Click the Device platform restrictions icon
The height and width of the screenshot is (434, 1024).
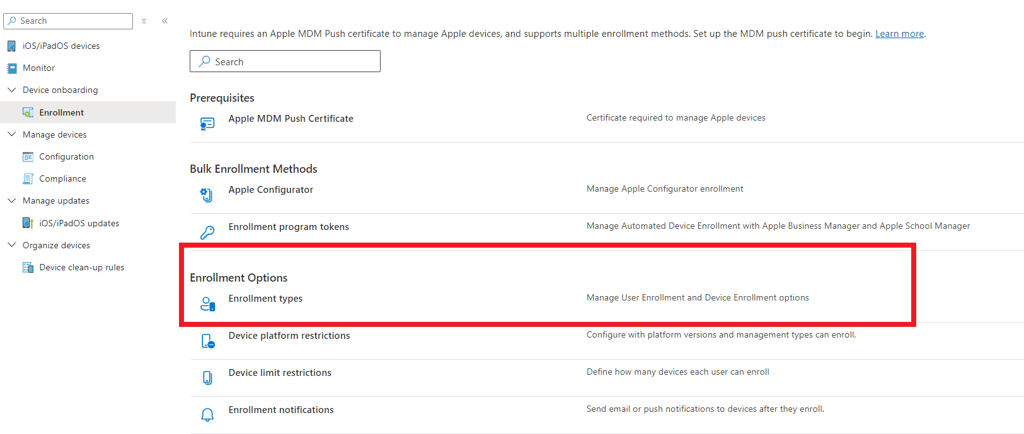point(208,341)
